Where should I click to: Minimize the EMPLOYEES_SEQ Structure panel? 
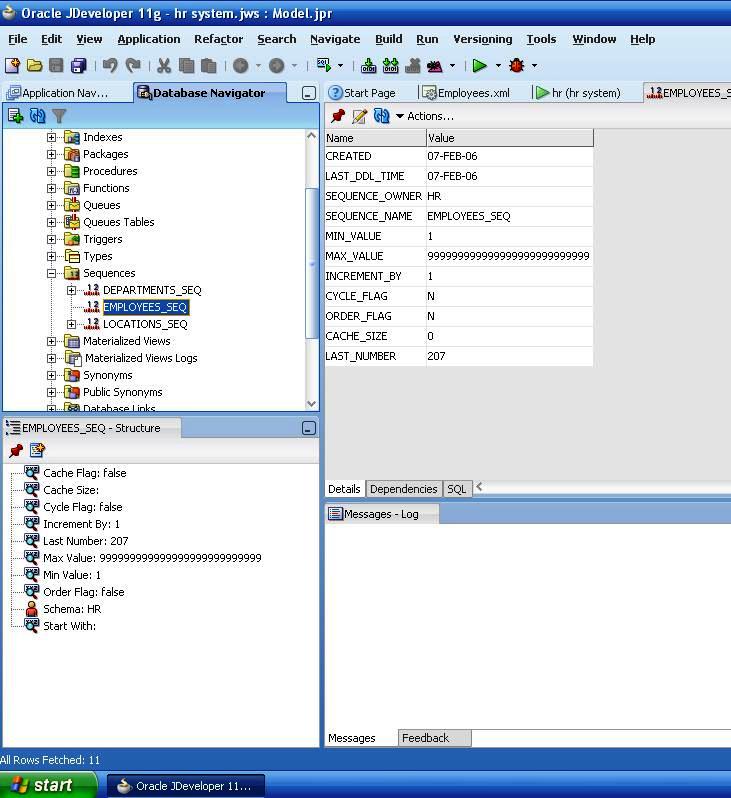click(x=308, y=428)
